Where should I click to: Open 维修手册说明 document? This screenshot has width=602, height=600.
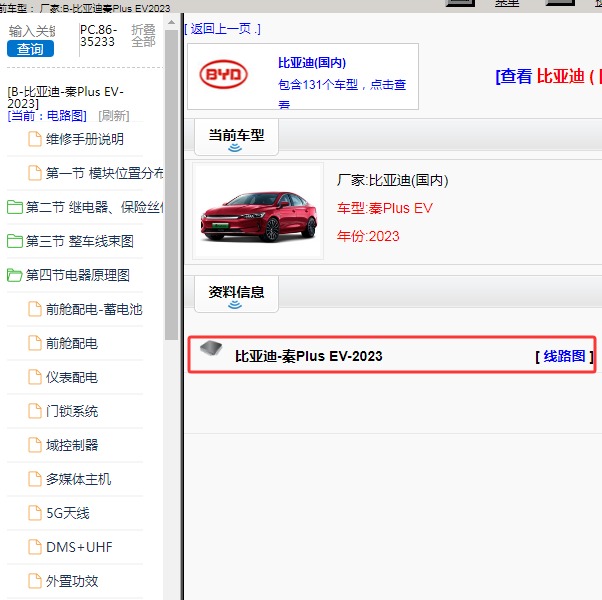(x=85, y=139)
